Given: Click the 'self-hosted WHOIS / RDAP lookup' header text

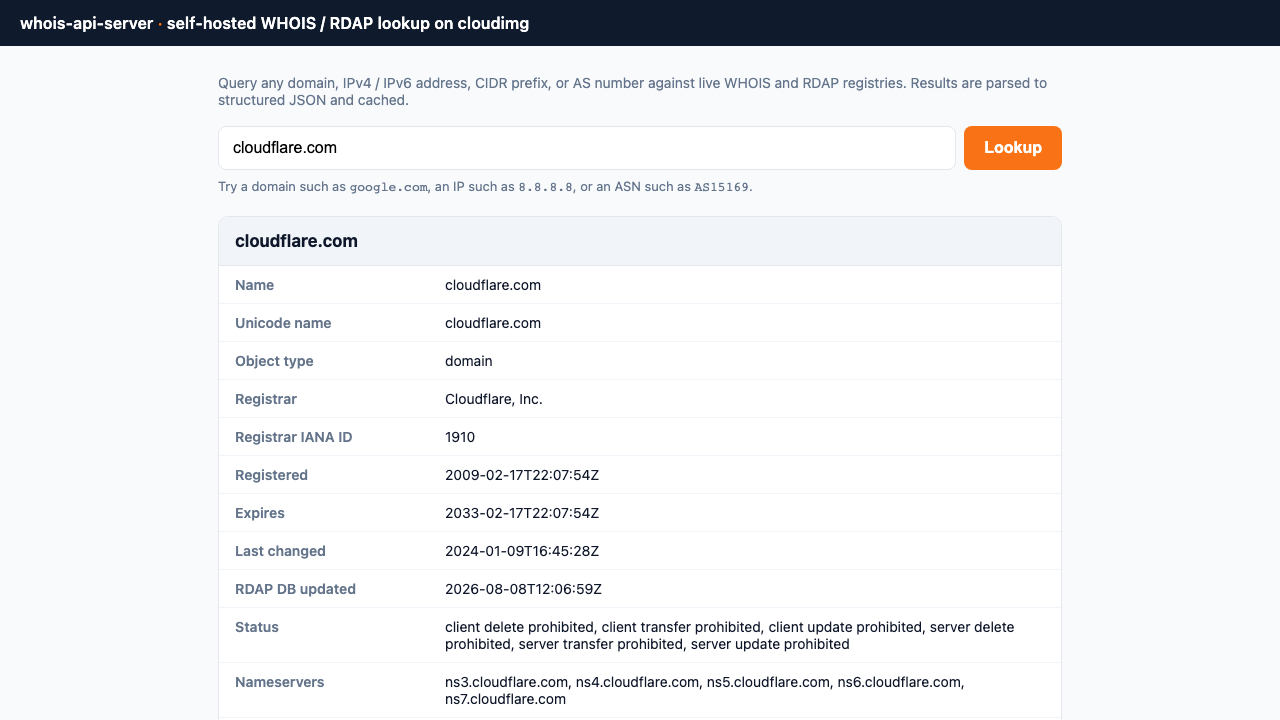Looking at the screenshot, I should click(x=348, y=23).
